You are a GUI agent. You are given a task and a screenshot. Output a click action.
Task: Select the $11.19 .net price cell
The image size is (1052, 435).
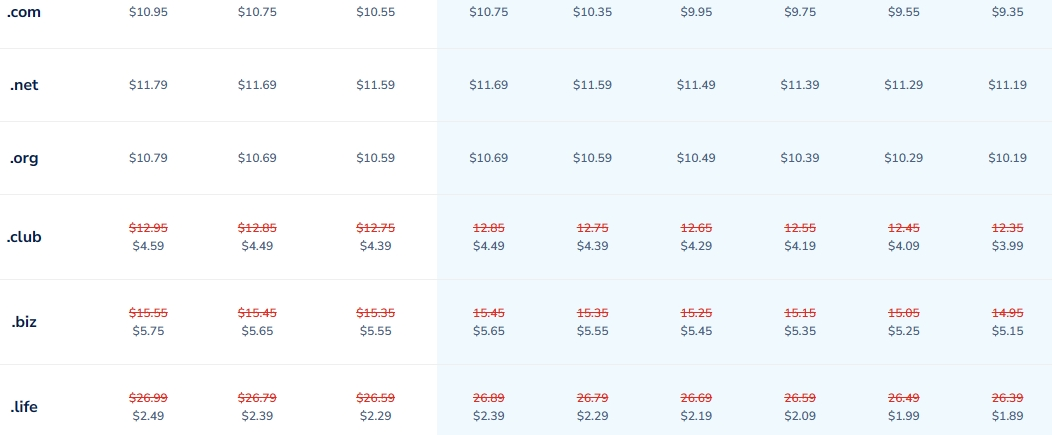(x=1007, y=85)
